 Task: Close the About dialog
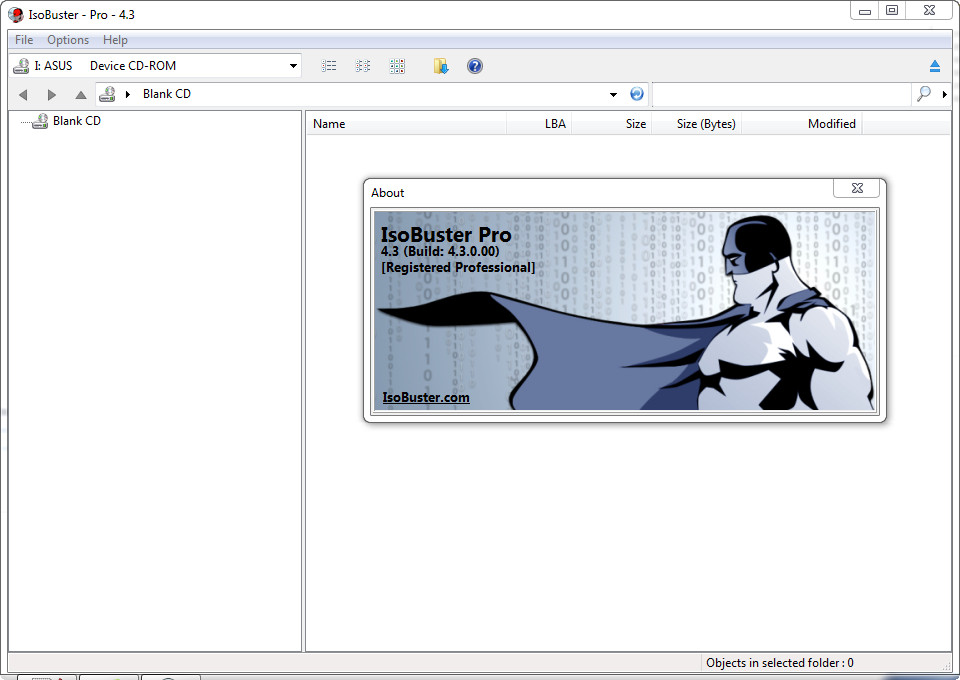[857, 189]
